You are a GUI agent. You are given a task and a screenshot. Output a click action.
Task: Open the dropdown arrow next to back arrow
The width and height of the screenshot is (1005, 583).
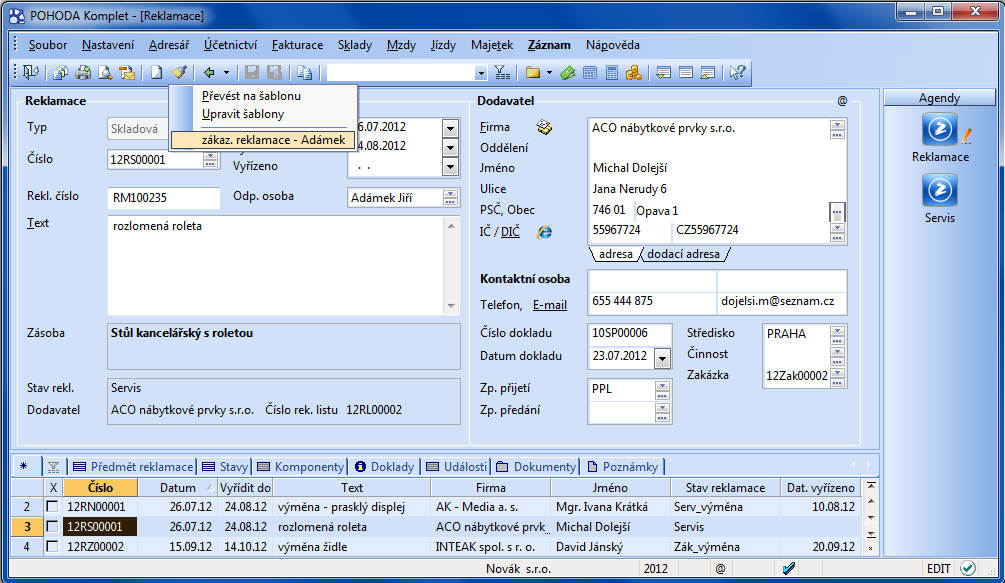tap(226, 72)
